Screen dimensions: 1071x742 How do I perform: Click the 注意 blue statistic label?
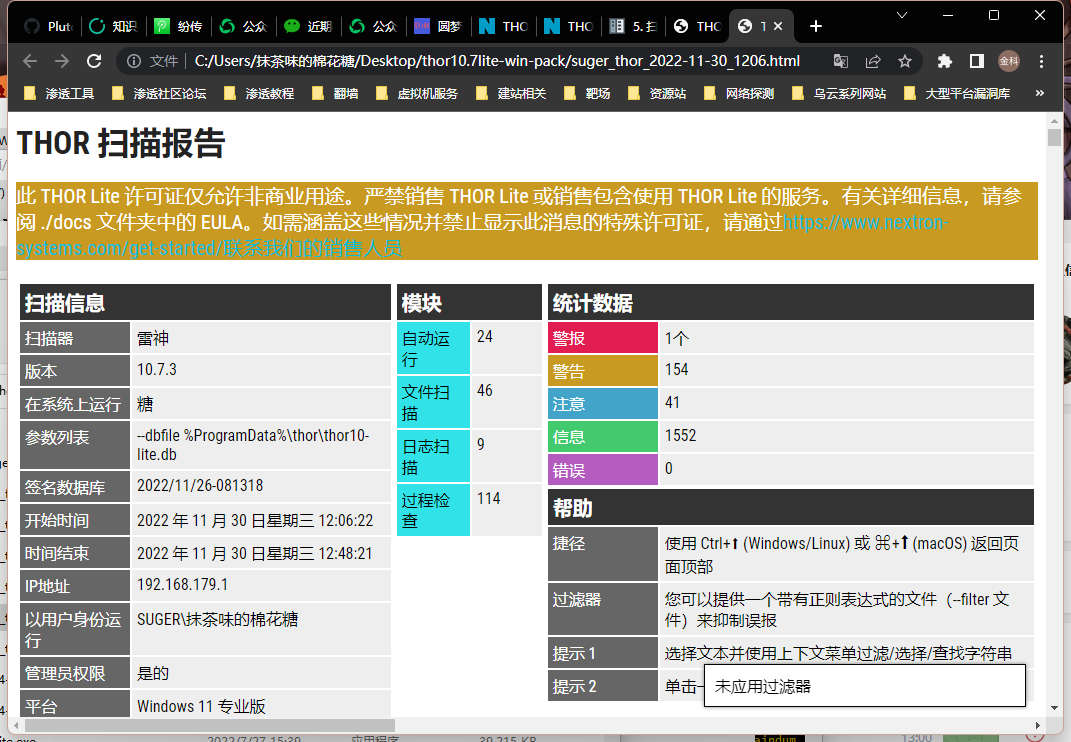click(602, 403)
